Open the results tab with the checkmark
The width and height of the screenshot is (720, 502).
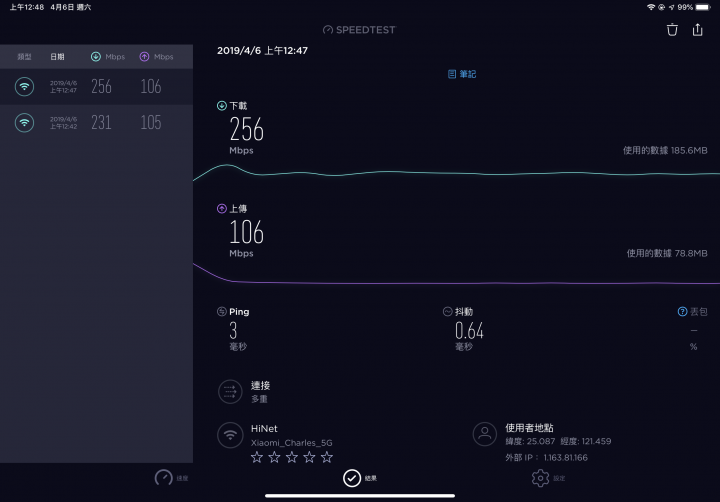click(x=360, y=478)
